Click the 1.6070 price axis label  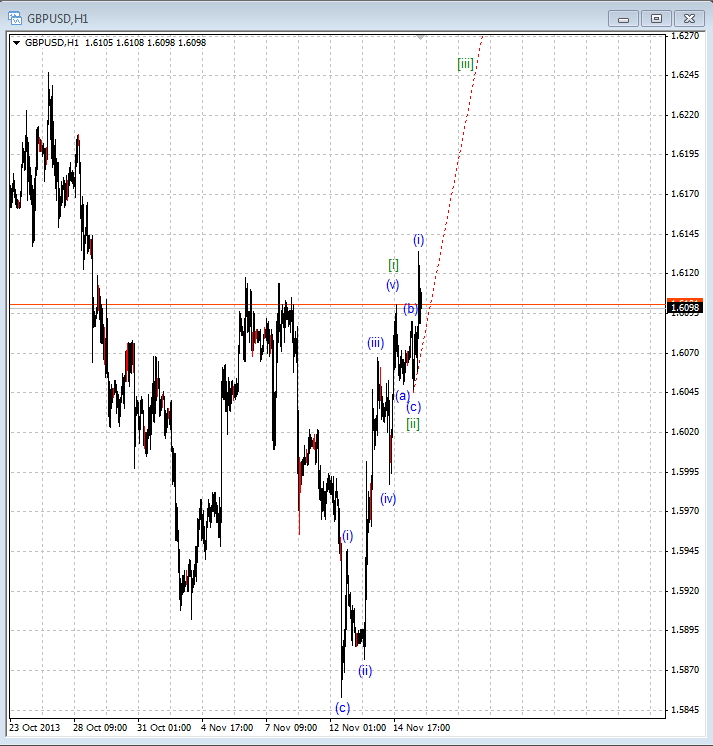coord(685,353)
